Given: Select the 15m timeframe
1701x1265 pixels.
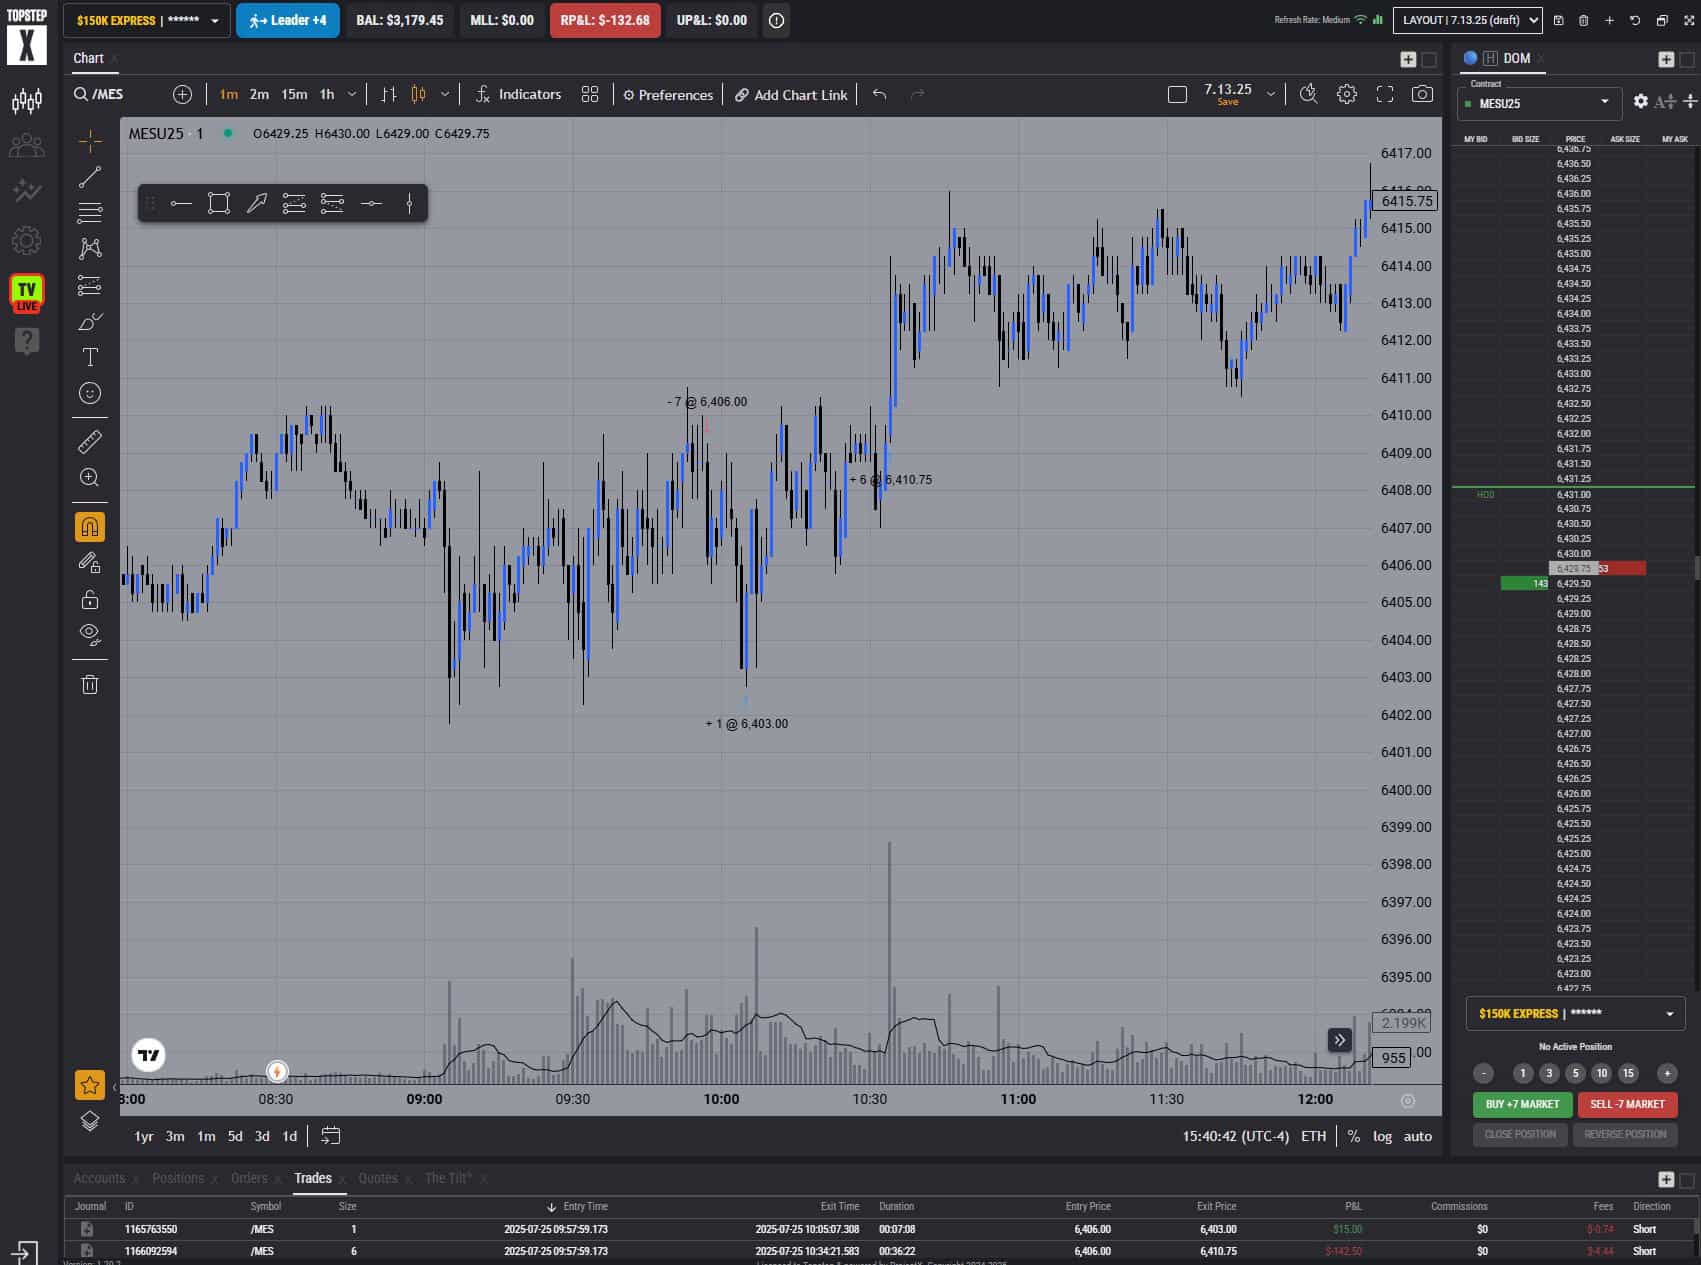Looking at the screenshot, I should point(294,94).
